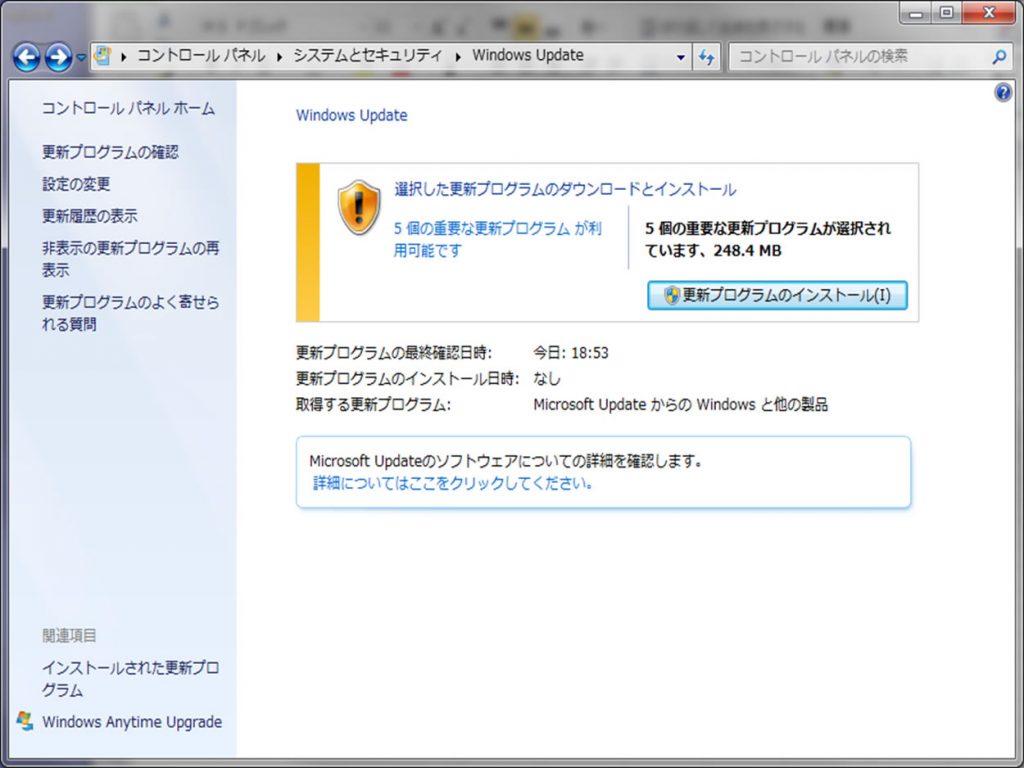
Task: Click the Back navigation arrow
Action: (x=27, y=57)
